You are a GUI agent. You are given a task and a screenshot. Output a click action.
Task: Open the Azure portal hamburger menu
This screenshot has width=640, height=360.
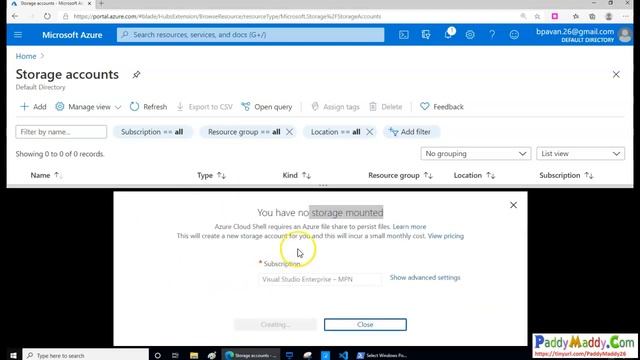pyautogui.click(x=18, y=35)
